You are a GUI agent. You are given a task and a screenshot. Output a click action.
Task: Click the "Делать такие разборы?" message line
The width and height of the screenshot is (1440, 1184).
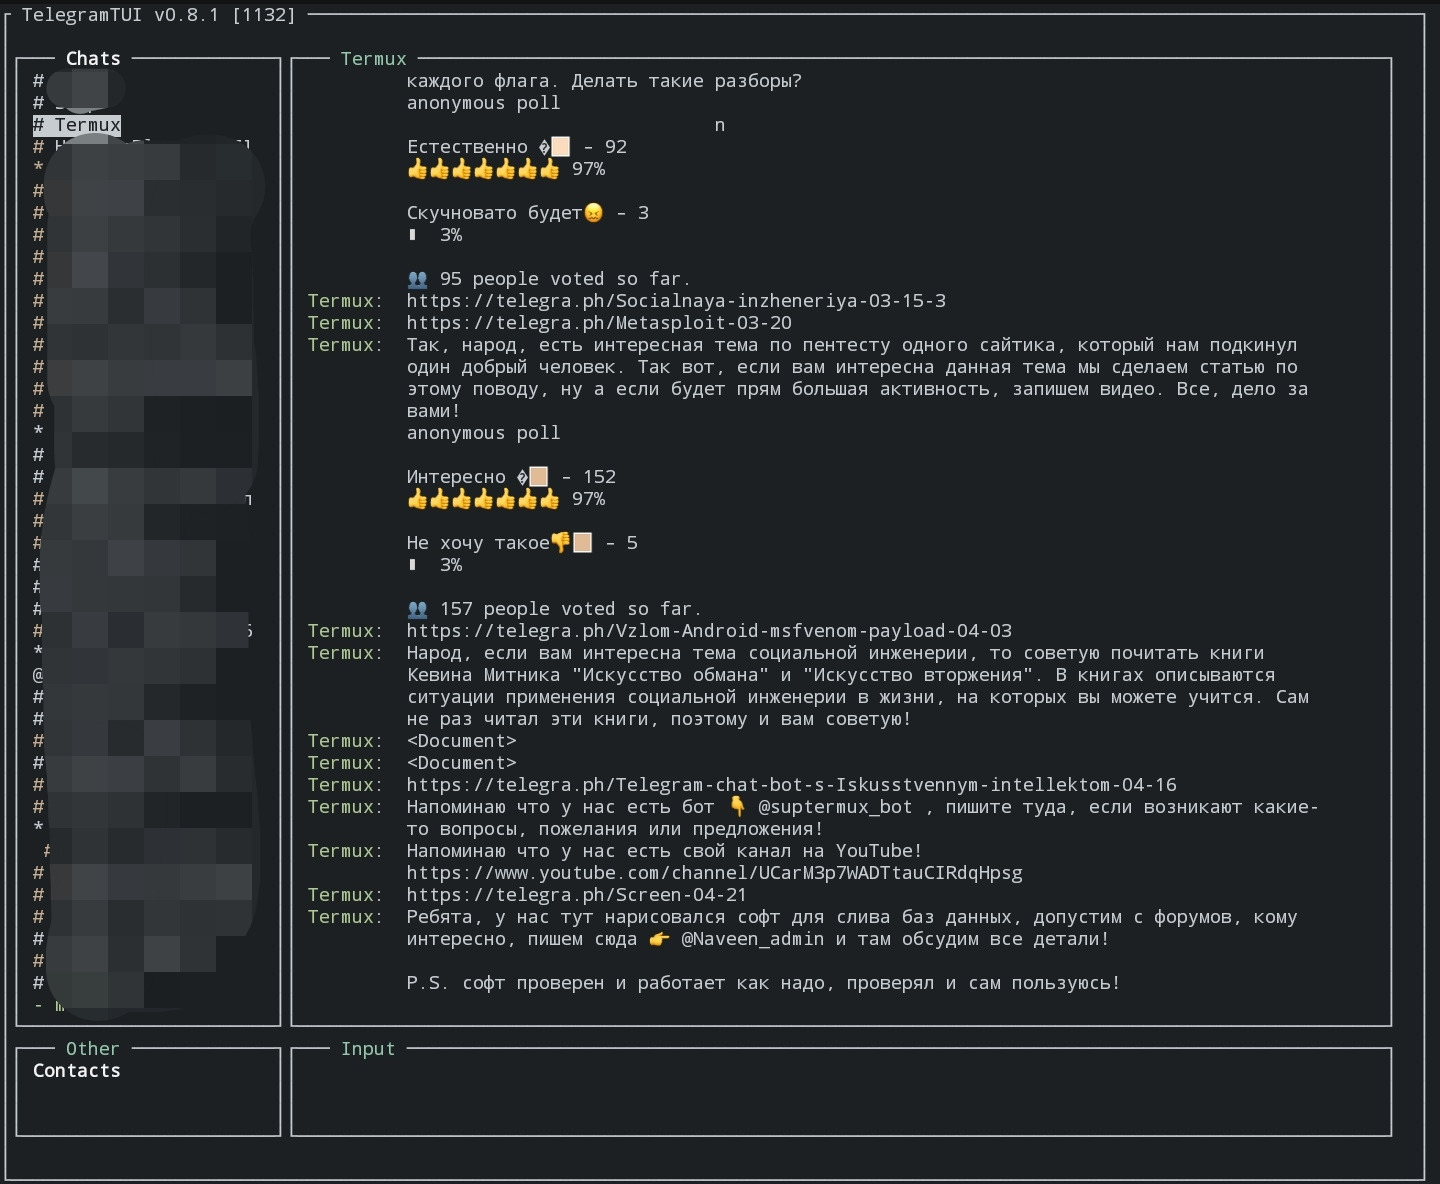point(604,81)
